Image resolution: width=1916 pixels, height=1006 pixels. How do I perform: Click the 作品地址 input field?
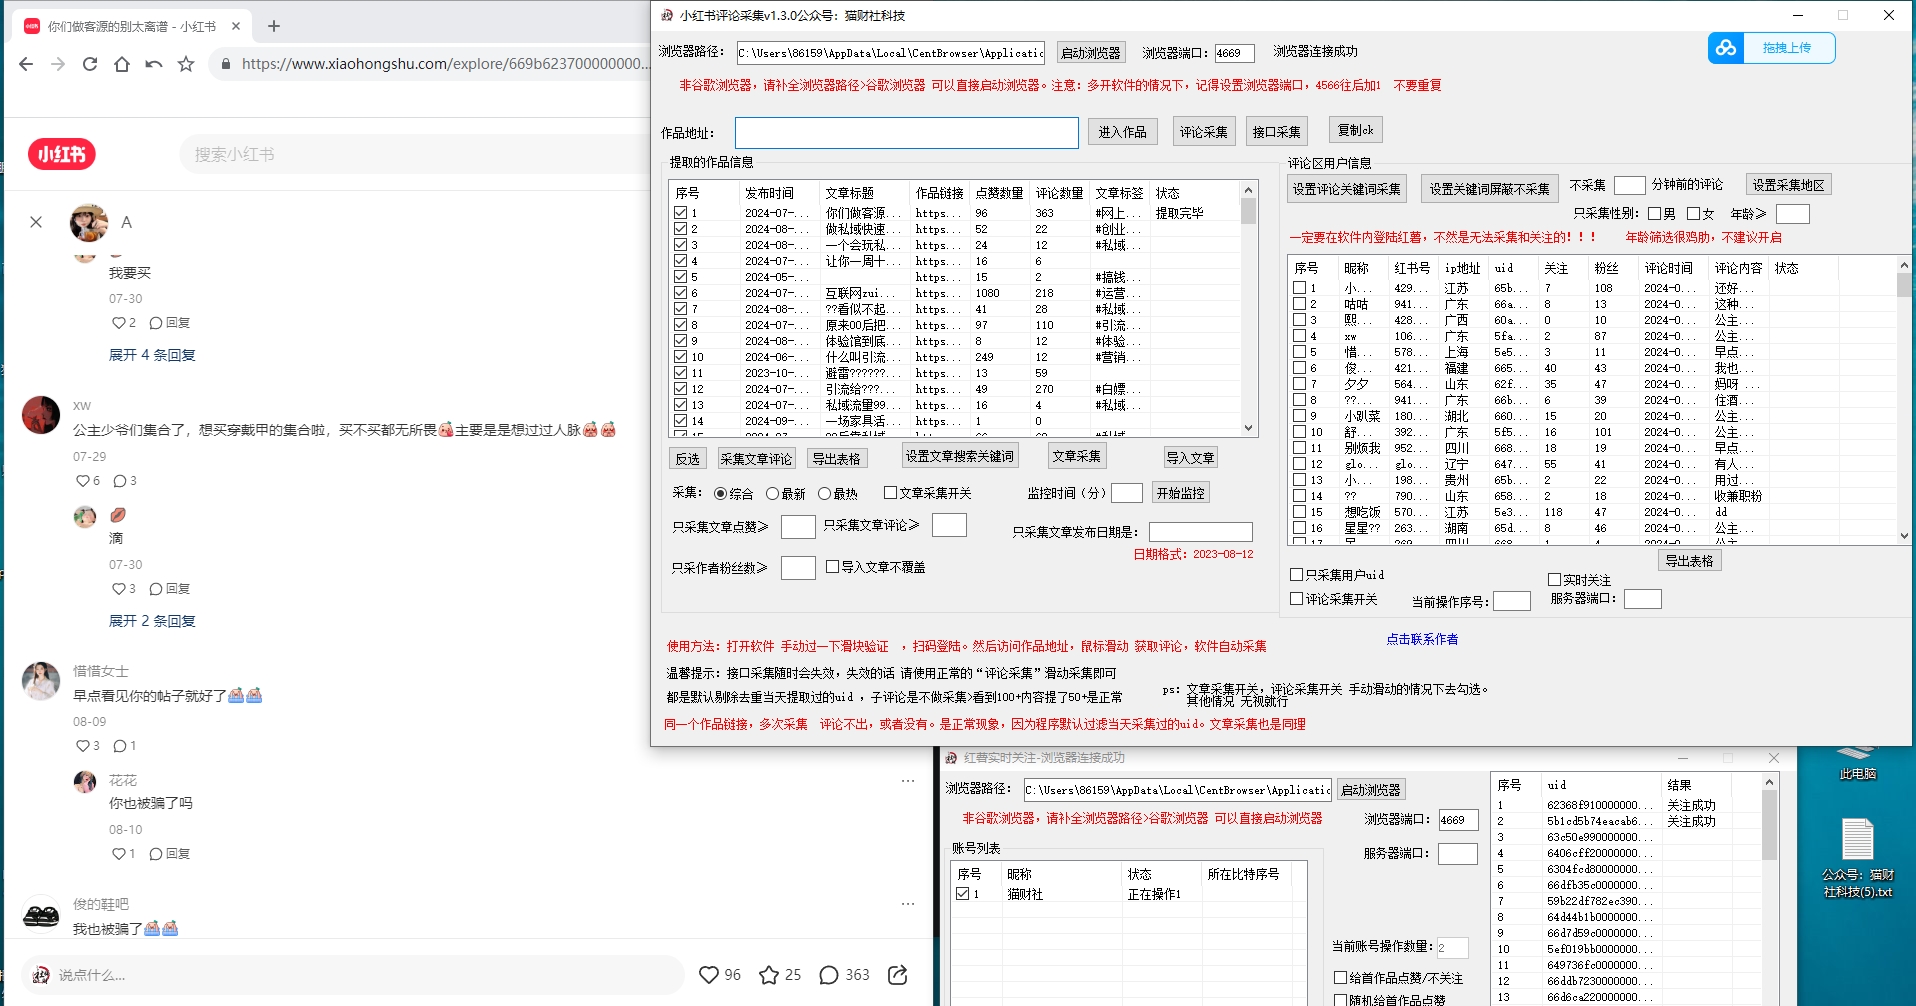pos(906,133)
